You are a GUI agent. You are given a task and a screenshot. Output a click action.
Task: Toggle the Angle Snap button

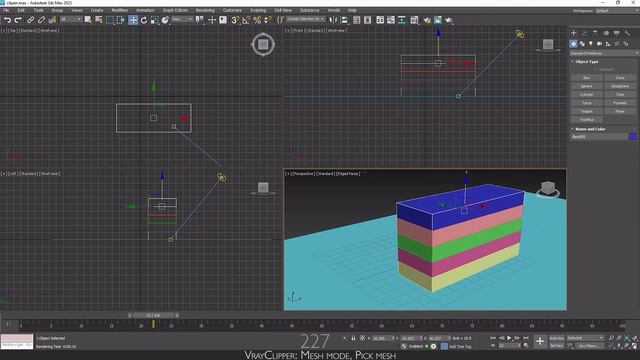tap(246, 20)
